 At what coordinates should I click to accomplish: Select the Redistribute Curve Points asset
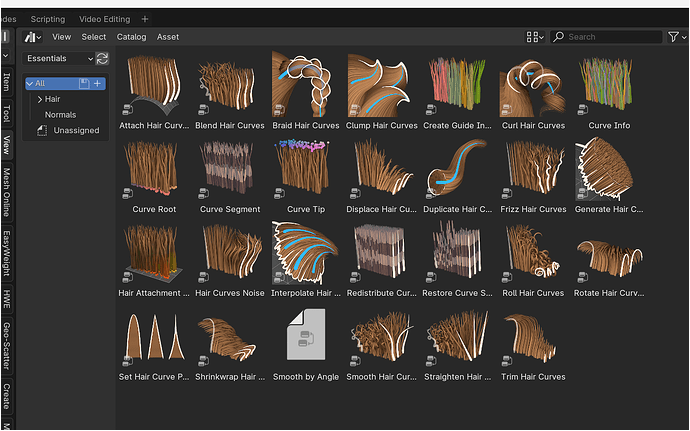tap(382, 259)
